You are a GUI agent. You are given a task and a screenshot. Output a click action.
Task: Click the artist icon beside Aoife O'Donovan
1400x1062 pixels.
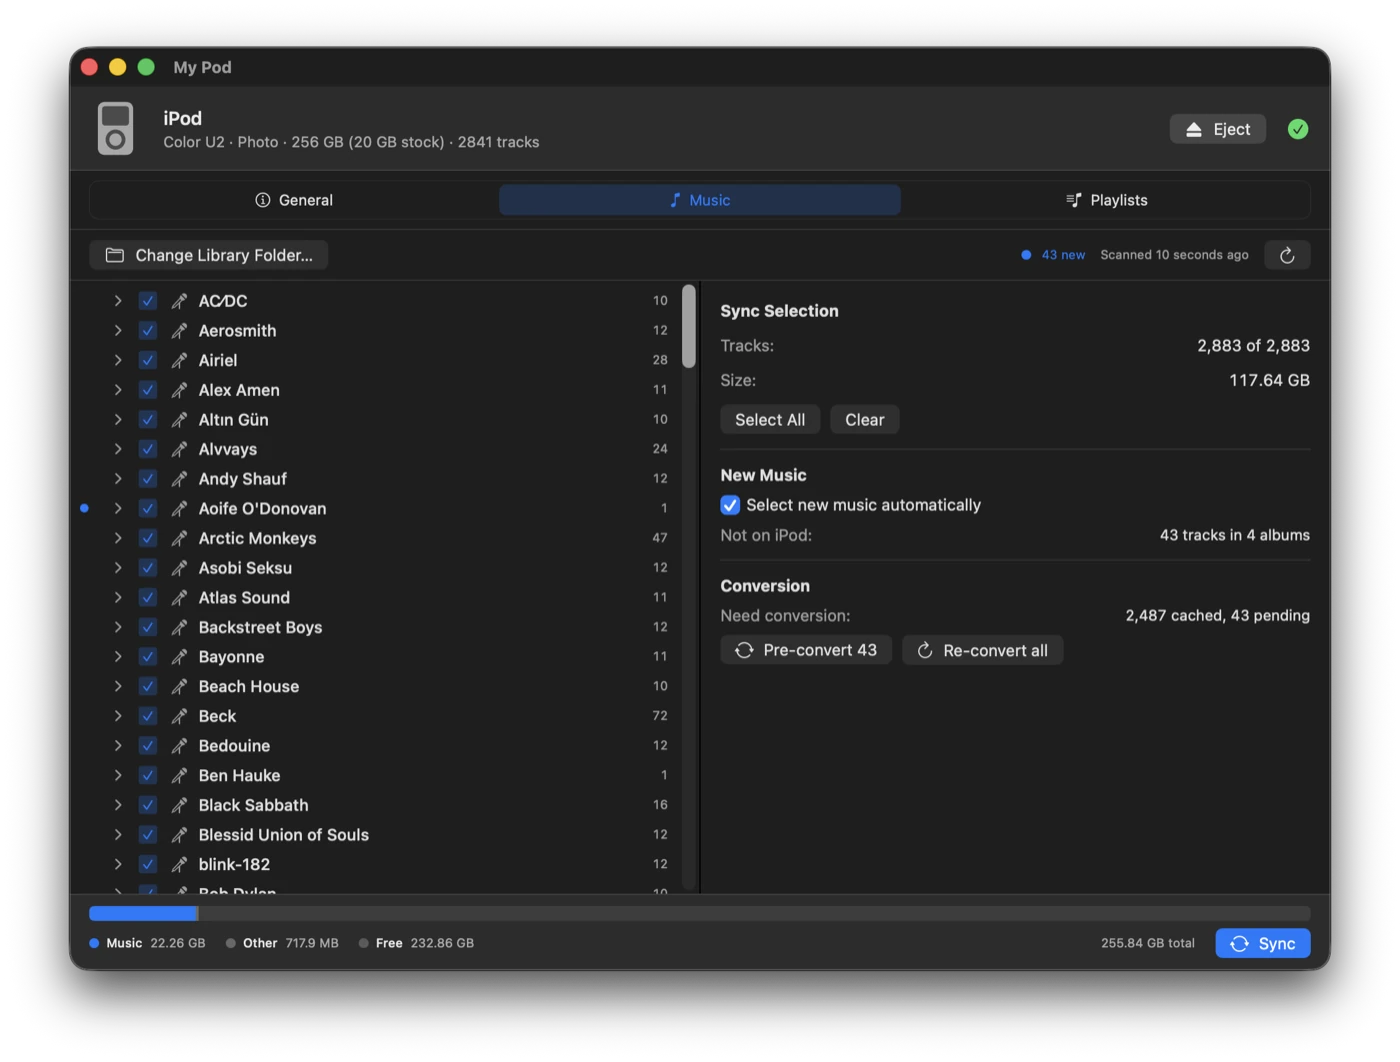pyautogui.click(x=179, y=509)
